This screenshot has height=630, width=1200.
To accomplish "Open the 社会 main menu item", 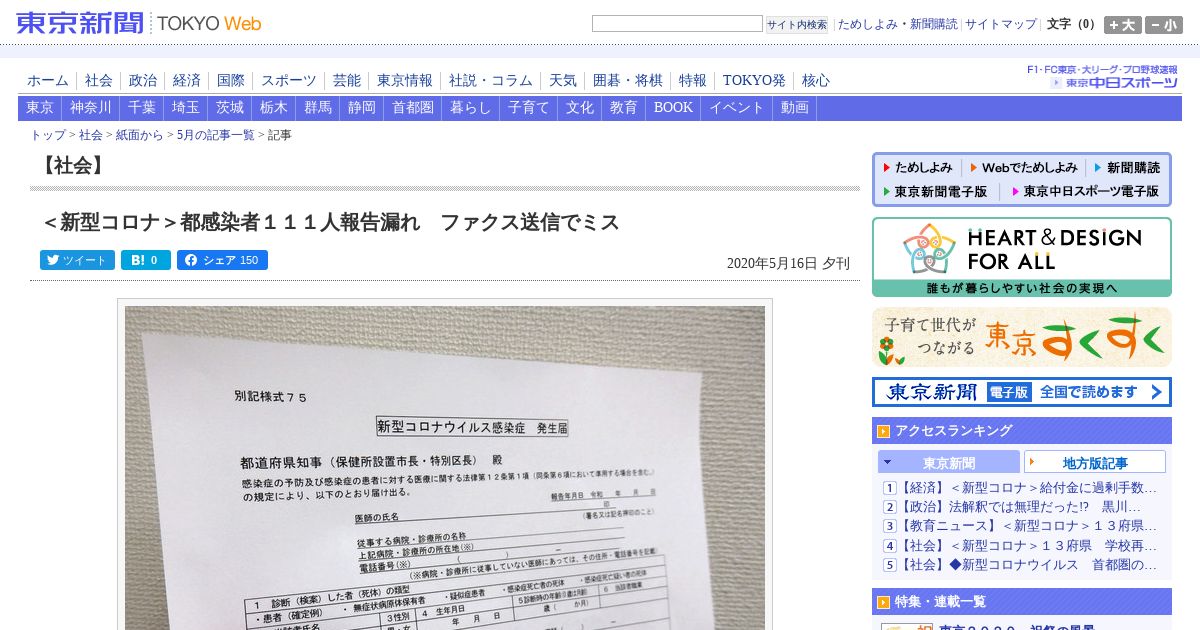I will [x=99, y=81].
